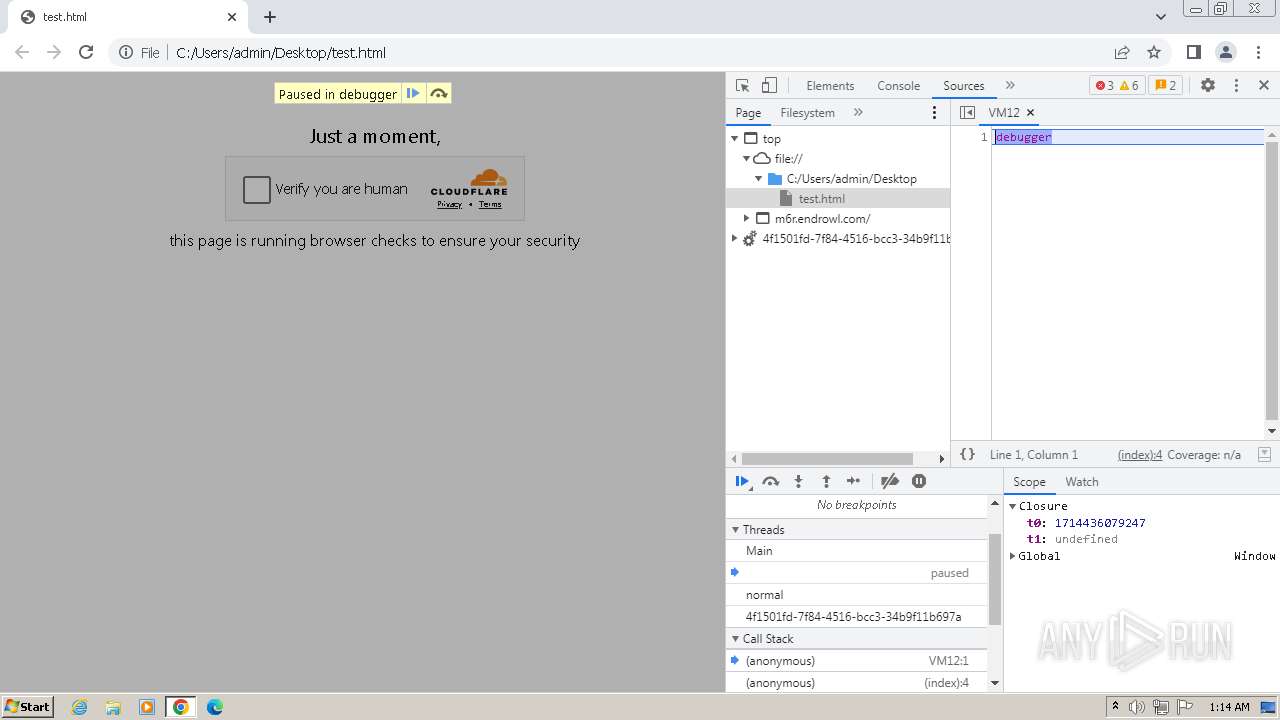Open errors and warnings counter

(x=1117, y=86)
